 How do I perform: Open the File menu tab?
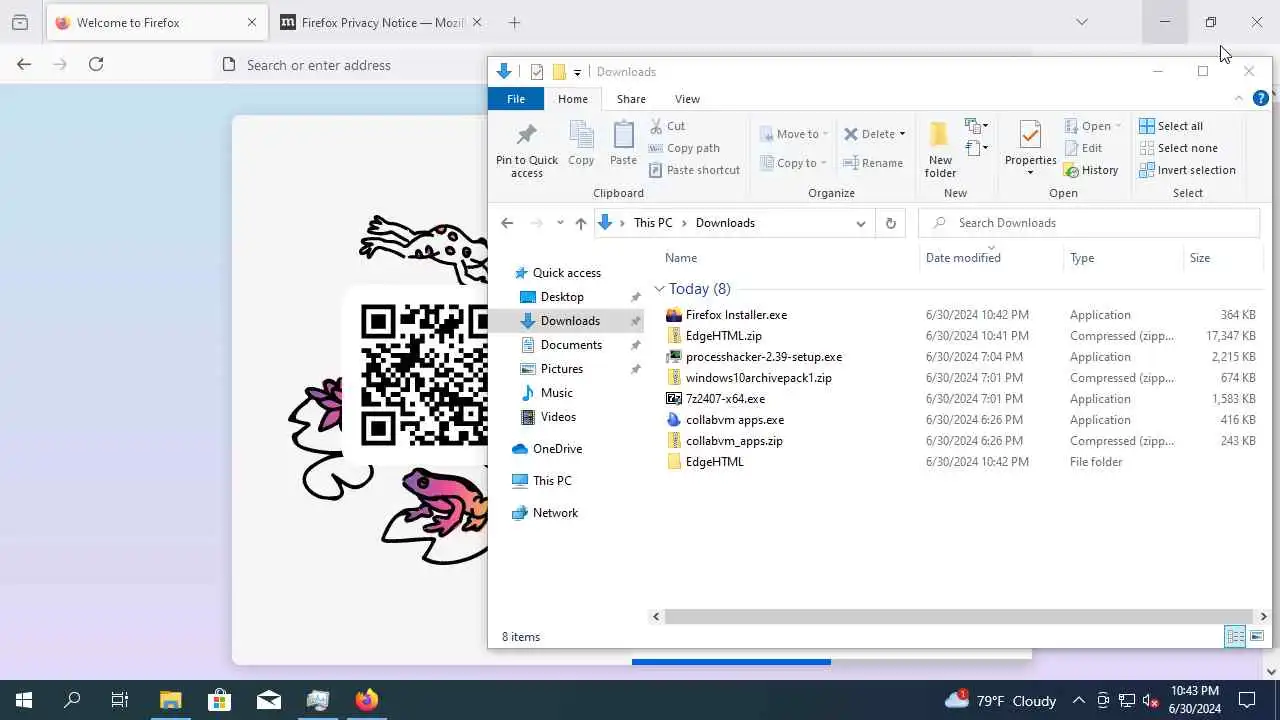pyautogui.click(x=516, y=99)
